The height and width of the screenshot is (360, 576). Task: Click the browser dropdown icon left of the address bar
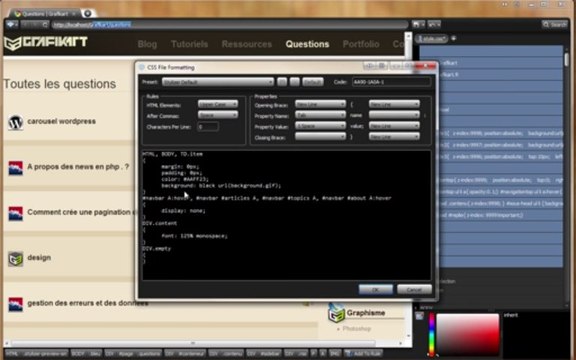[x=11, y=25]
